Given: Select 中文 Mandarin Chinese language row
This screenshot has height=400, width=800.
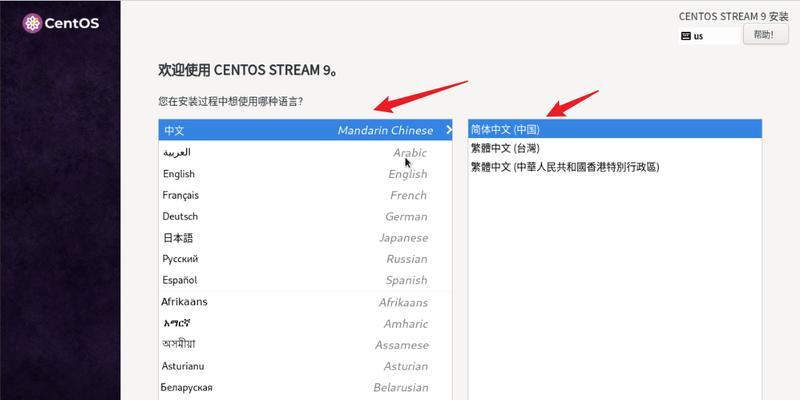Looking at the screenshot, I should click(305, 130).
